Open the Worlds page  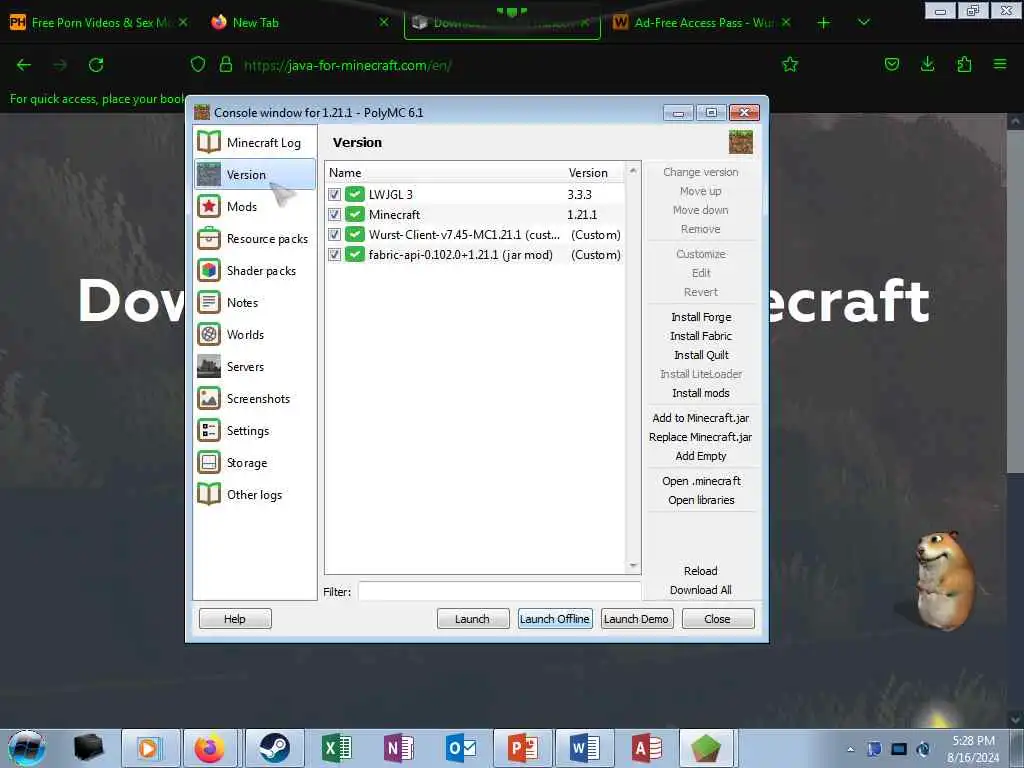255,334
